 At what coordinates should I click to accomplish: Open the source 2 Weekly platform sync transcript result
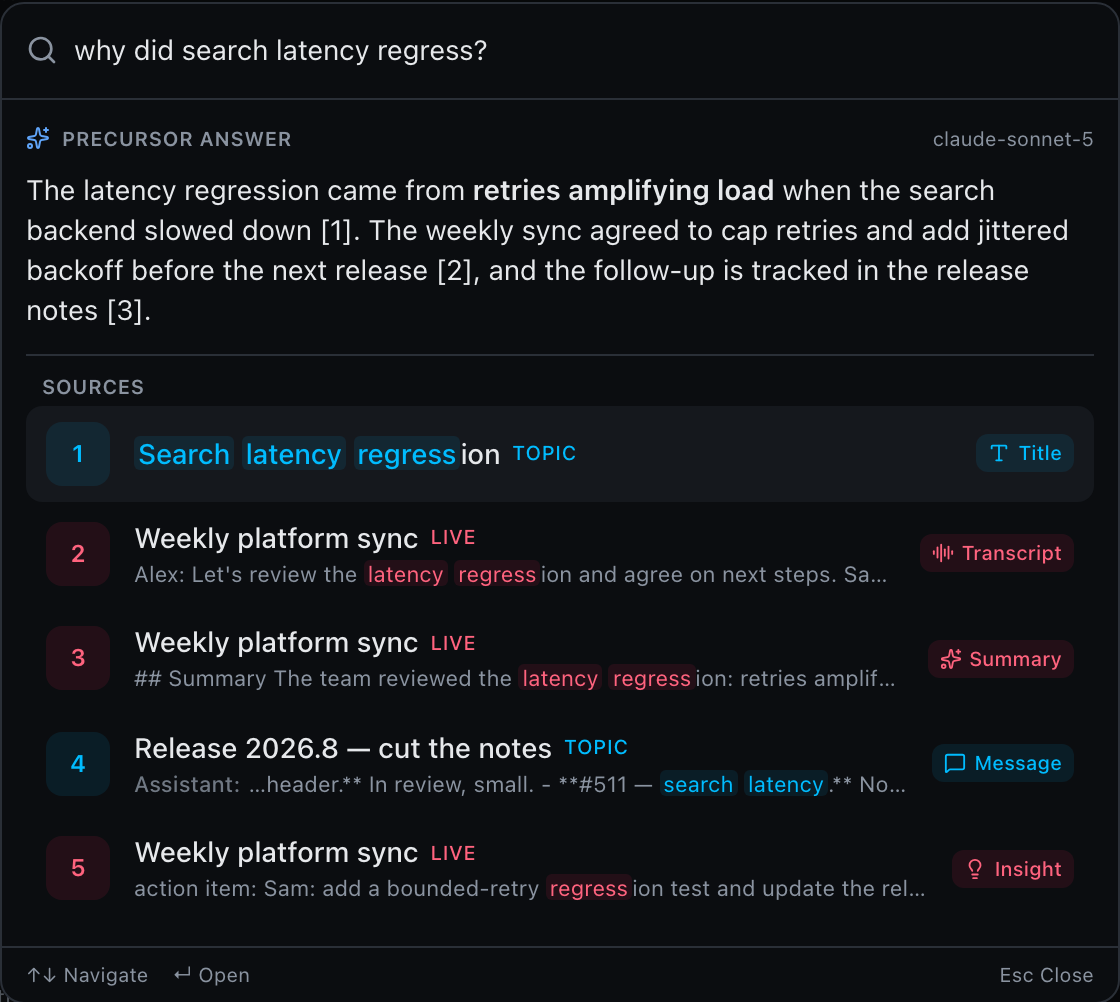[x=560, y=554]
